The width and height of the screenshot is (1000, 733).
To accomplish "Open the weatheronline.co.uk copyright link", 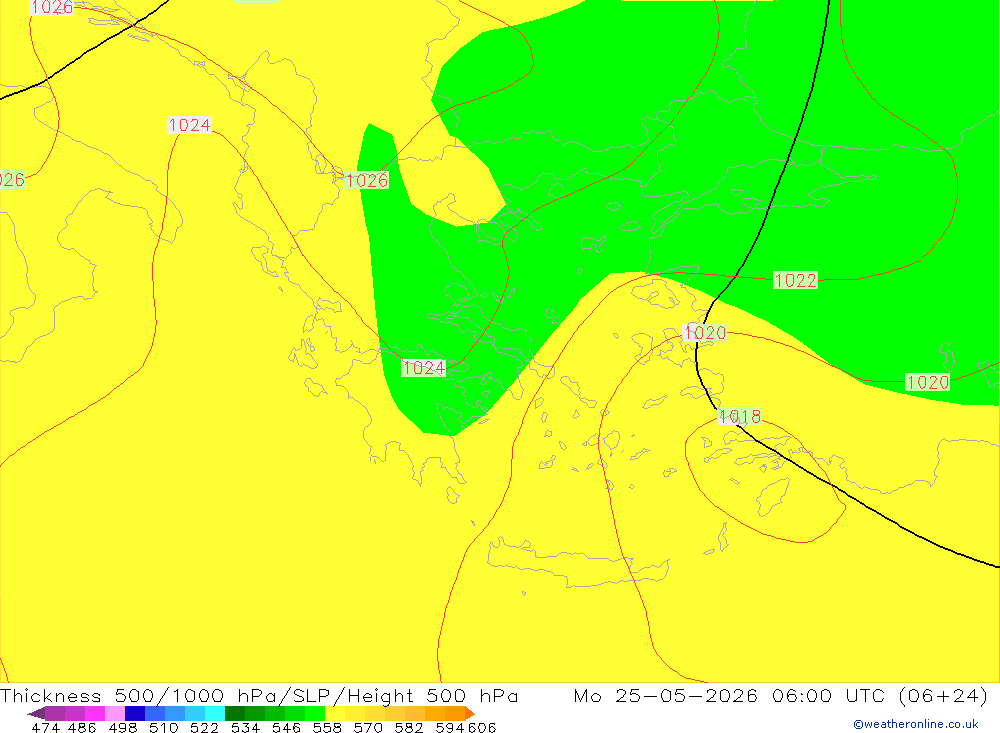I will click(915, 724).
